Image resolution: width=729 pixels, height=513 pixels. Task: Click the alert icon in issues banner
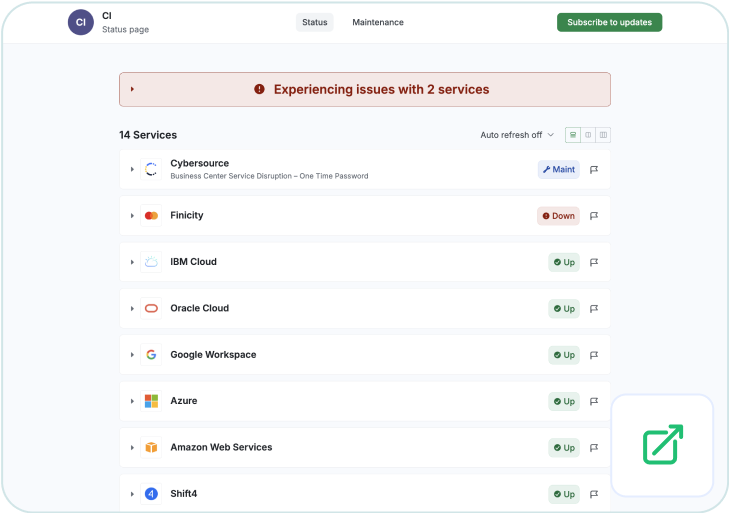[259, 89]
